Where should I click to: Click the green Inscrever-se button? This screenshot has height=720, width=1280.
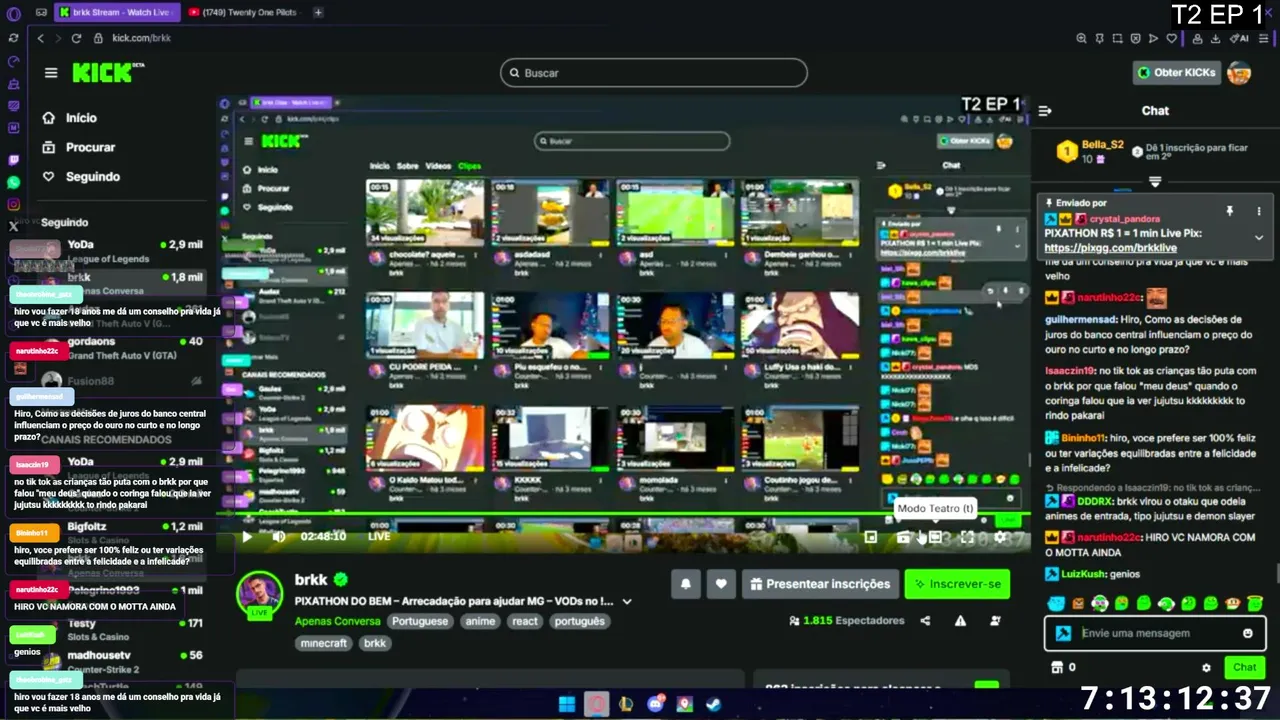[x=957, y=584]
